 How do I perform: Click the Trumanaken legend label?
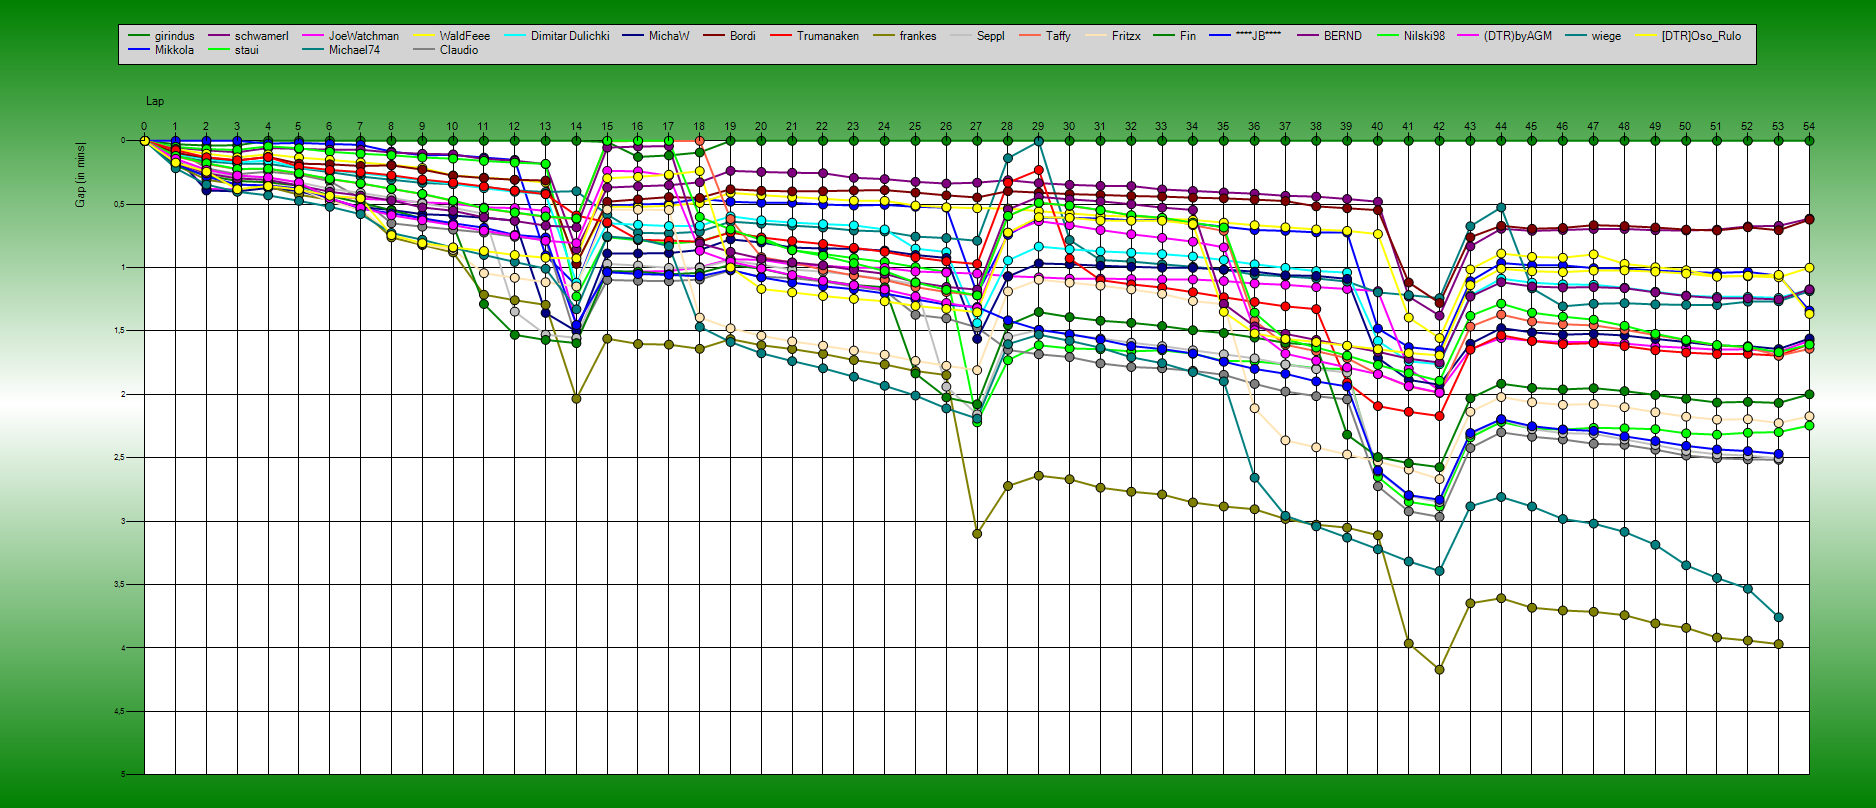827,36
